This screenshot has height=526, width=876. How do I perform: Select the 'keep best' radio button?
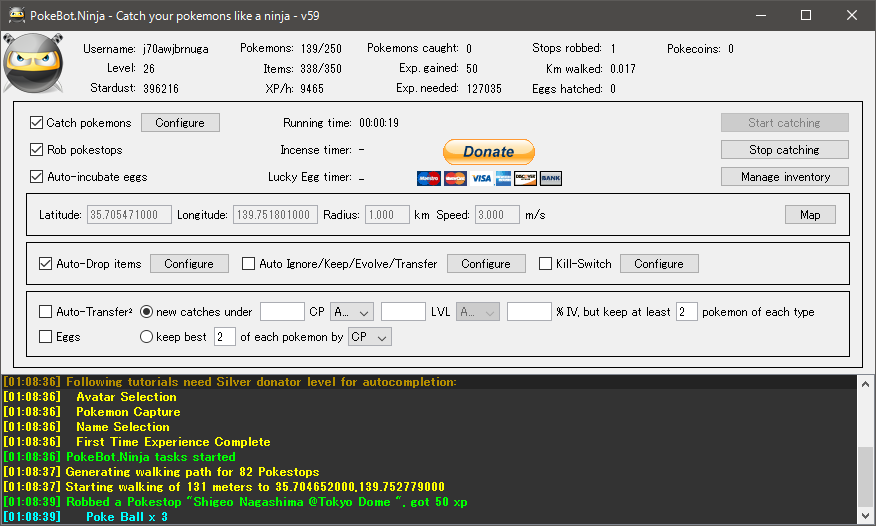point(146,337)
